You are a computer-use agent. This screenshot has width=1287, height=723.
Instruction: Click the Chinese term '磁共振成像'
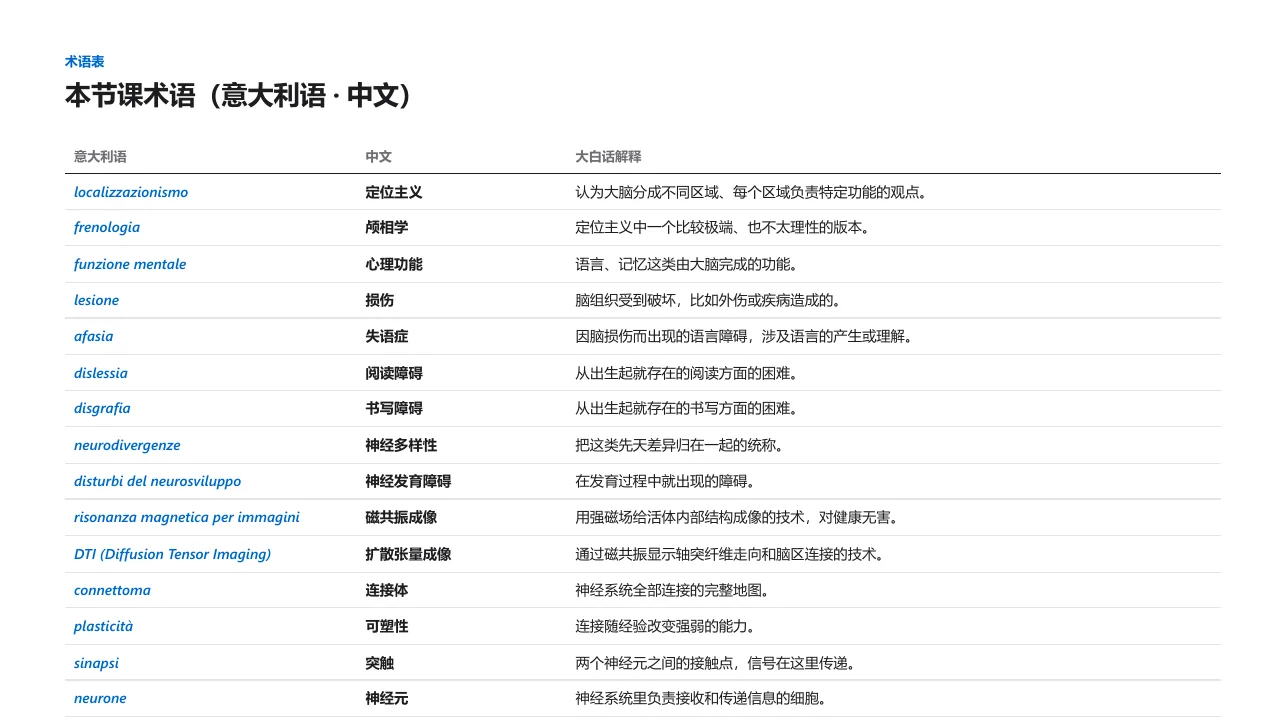tap(401, 517)
